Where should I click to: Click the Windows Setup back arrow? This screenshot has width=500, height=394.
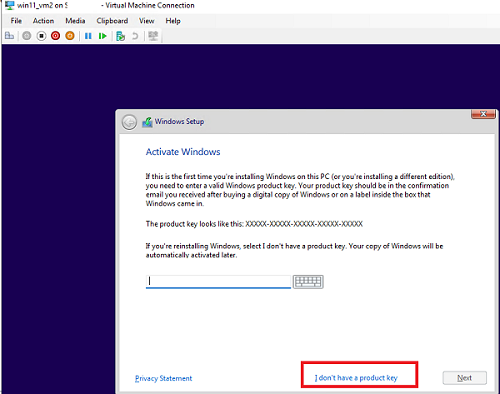(129, 122)
